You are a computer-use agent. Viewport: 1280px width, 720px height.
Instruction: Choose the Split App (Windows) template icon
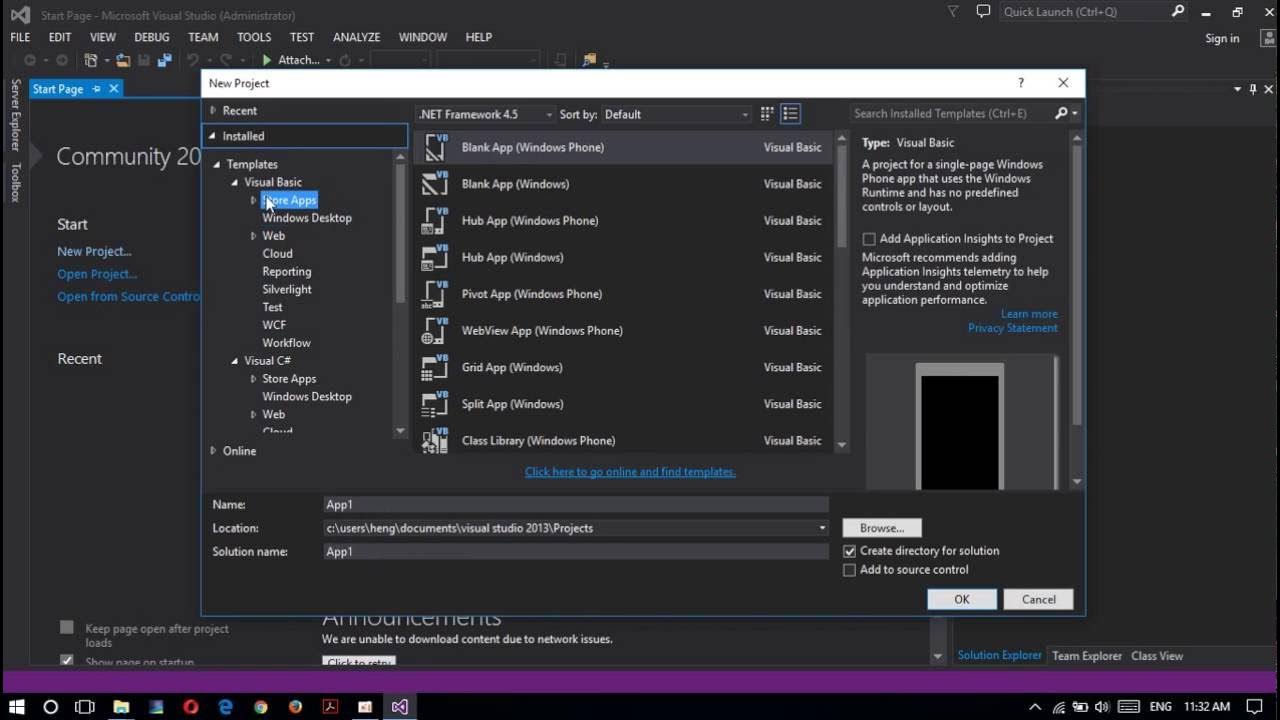[x=435, y=404]
